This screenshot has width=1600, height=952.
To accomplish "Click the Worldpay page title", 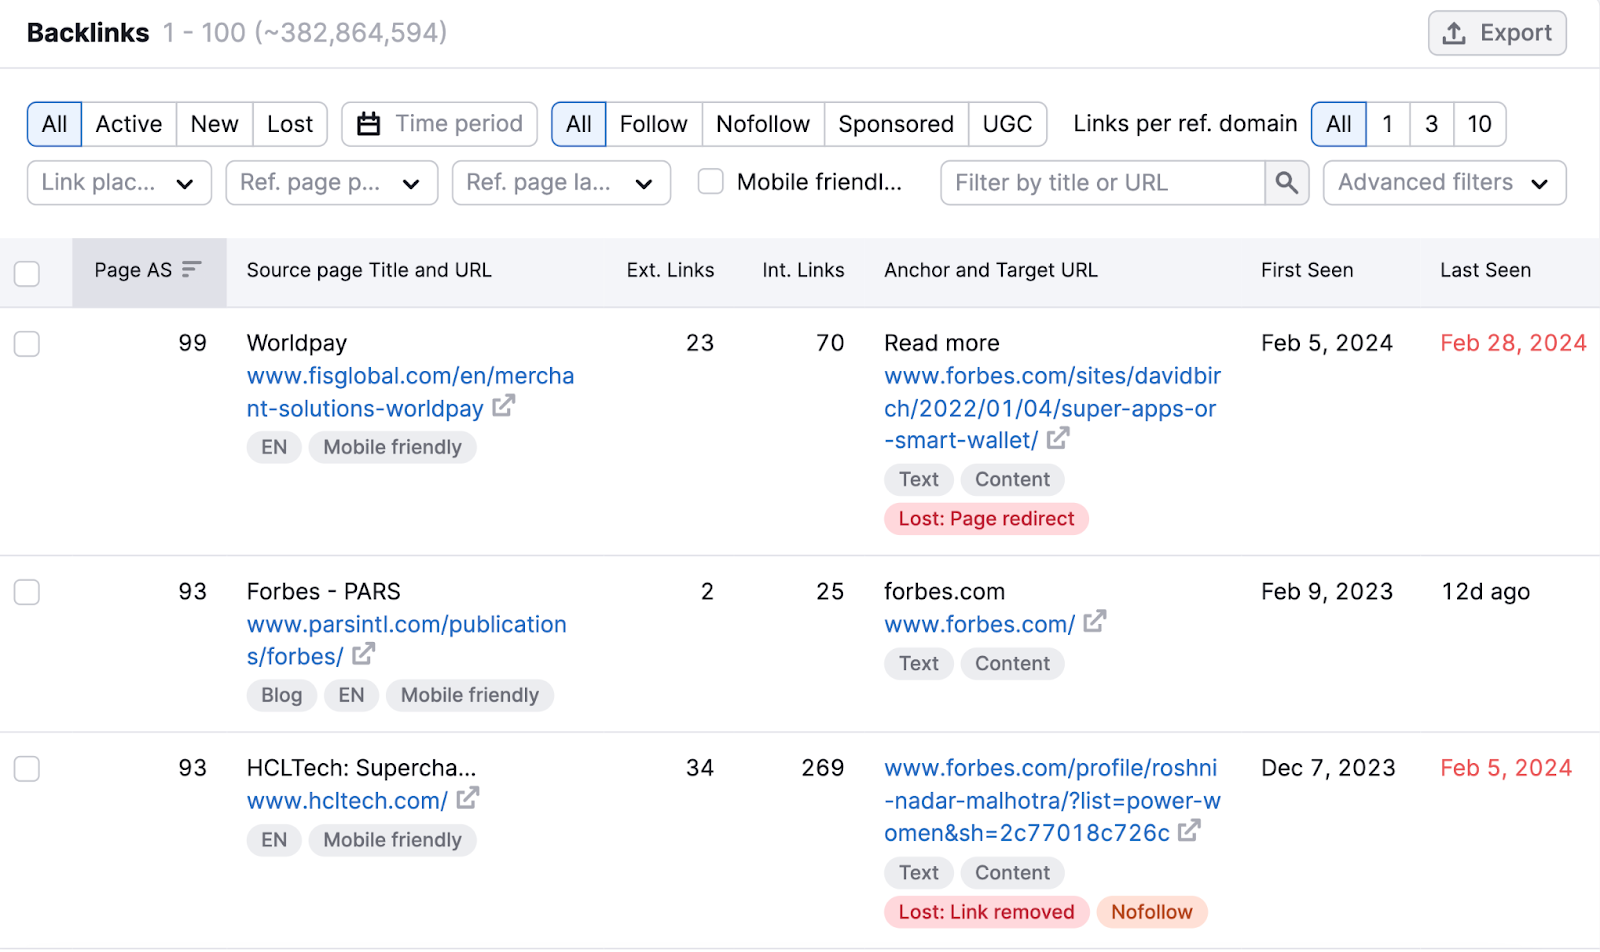I will pos(296,343).
